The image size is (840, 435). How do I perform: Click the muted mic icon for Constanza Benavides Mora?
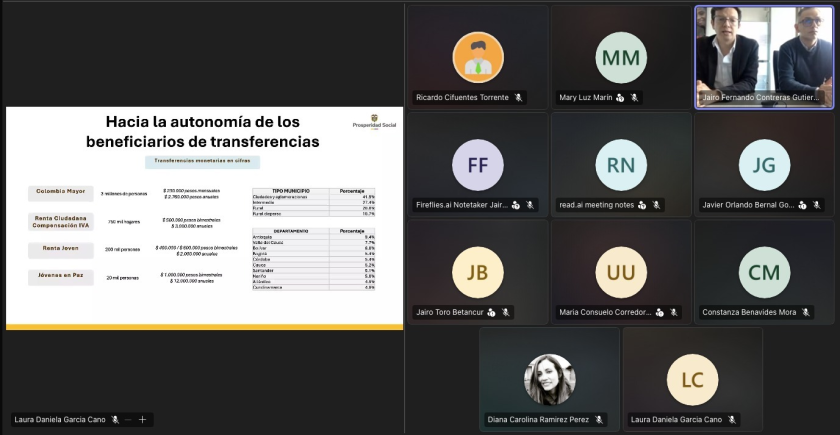[x=805, y=312]
